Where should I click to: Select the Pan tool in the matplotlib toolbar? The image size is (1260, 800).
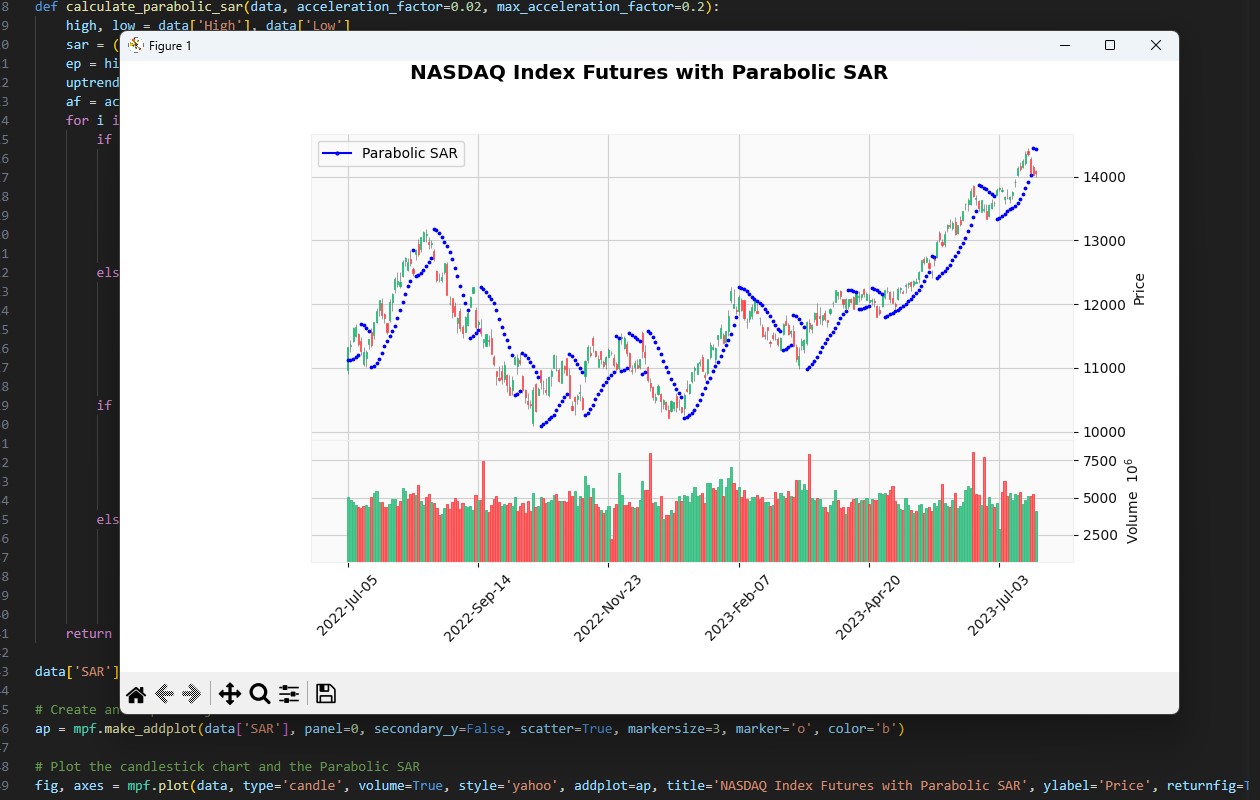(x=229, y=694)
